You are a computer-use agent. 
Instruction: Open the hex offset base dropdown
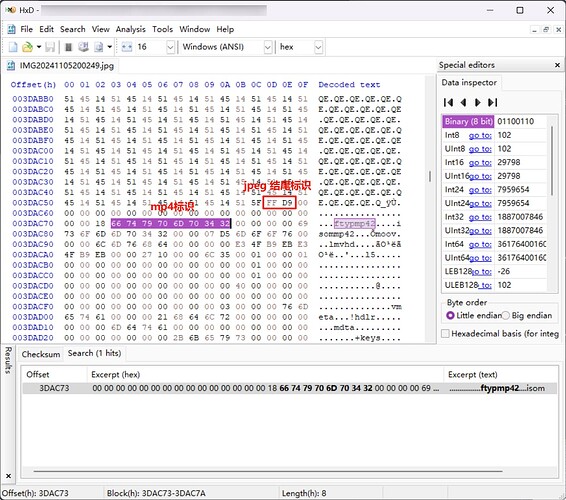(318, 47)
